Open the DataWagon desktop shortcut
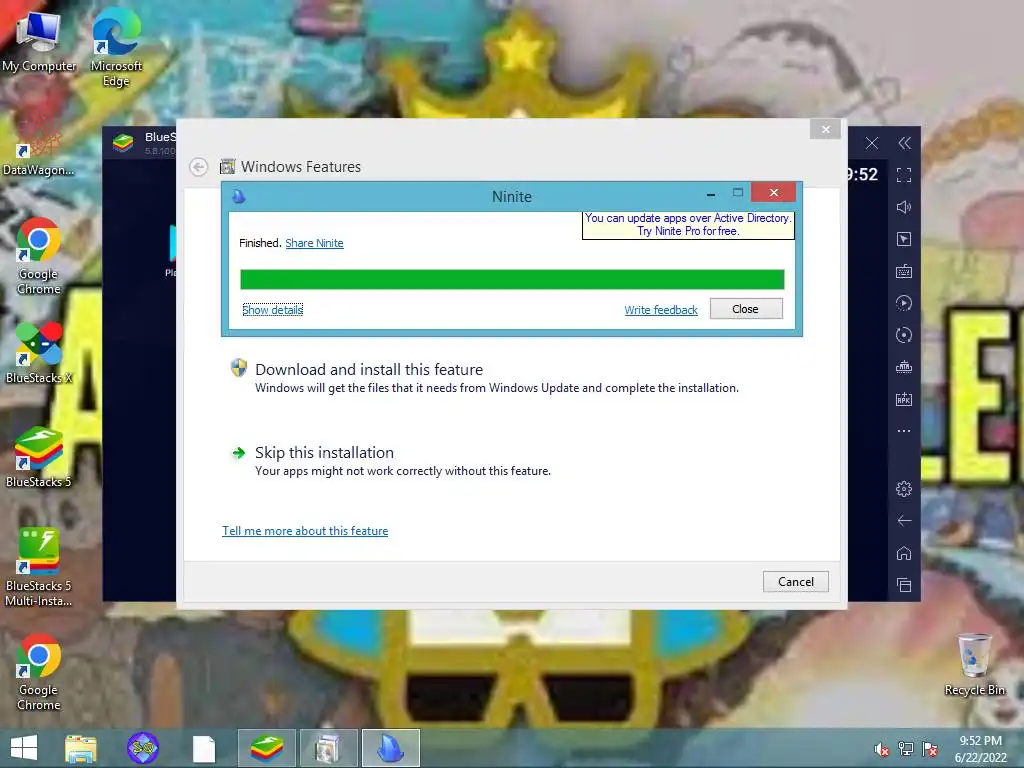1024x768 pixels. 38,147
